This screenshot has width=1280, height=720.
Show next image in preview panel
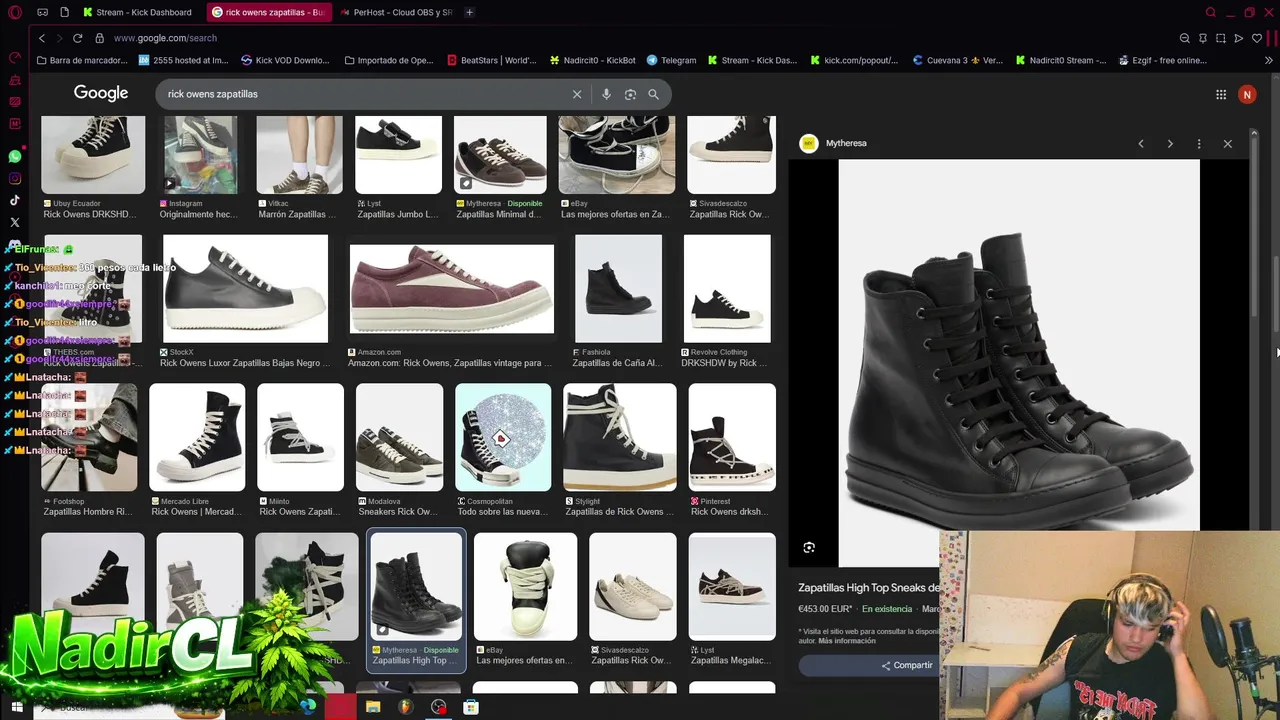[1170, 144]
